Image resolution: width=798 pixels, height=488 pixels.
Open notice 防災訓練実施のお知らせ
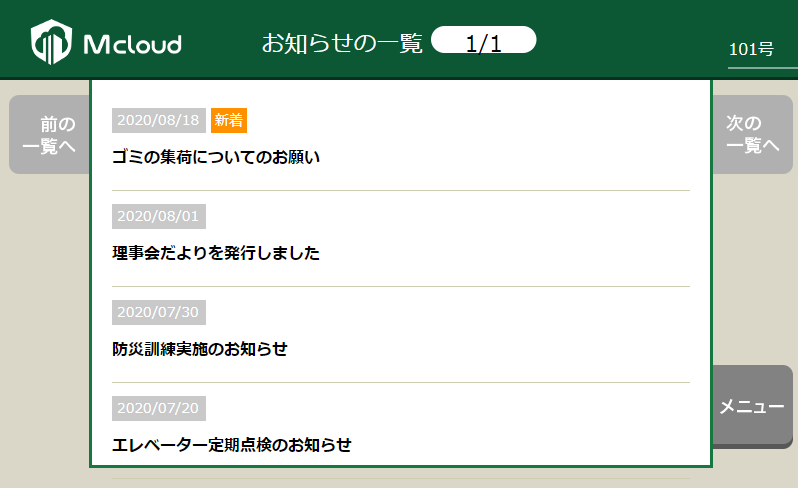tap(200, 349)
